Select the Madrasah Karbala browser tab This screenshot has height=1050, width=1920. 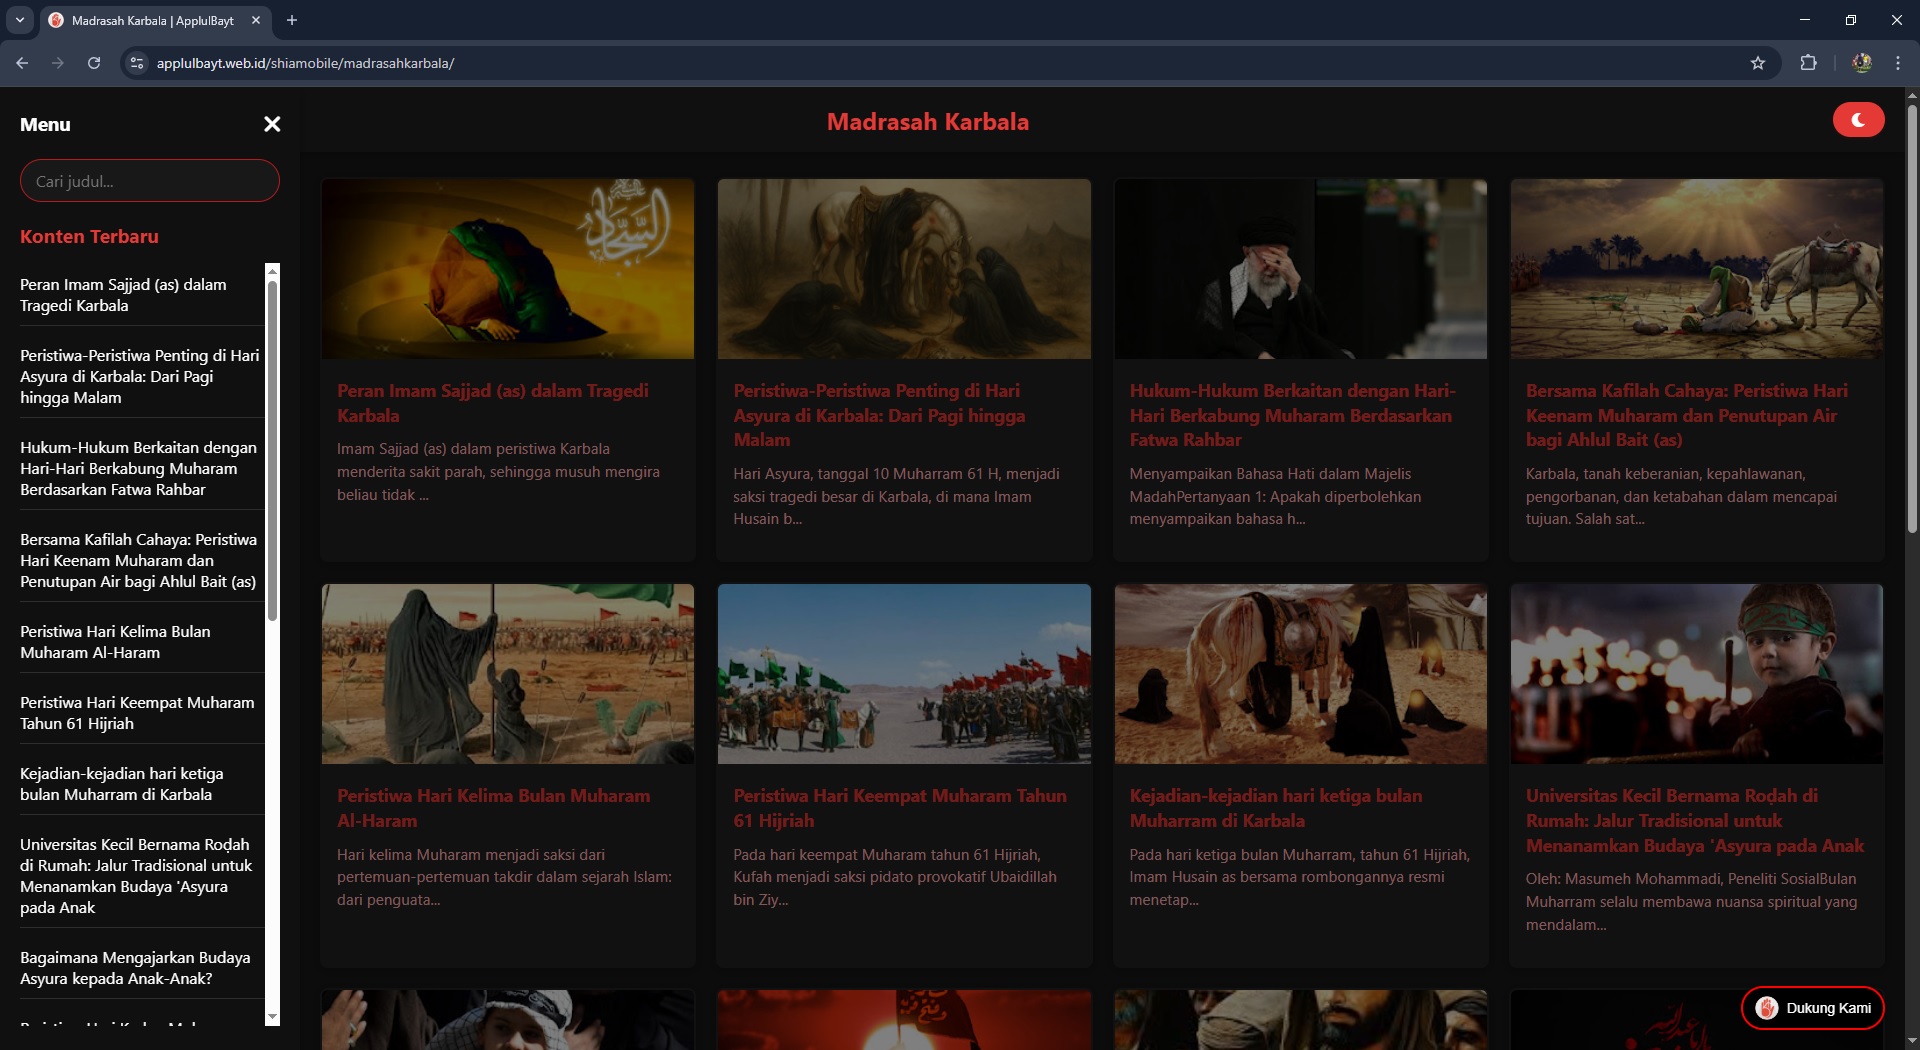pyautogui.click(x=155, y=20)
